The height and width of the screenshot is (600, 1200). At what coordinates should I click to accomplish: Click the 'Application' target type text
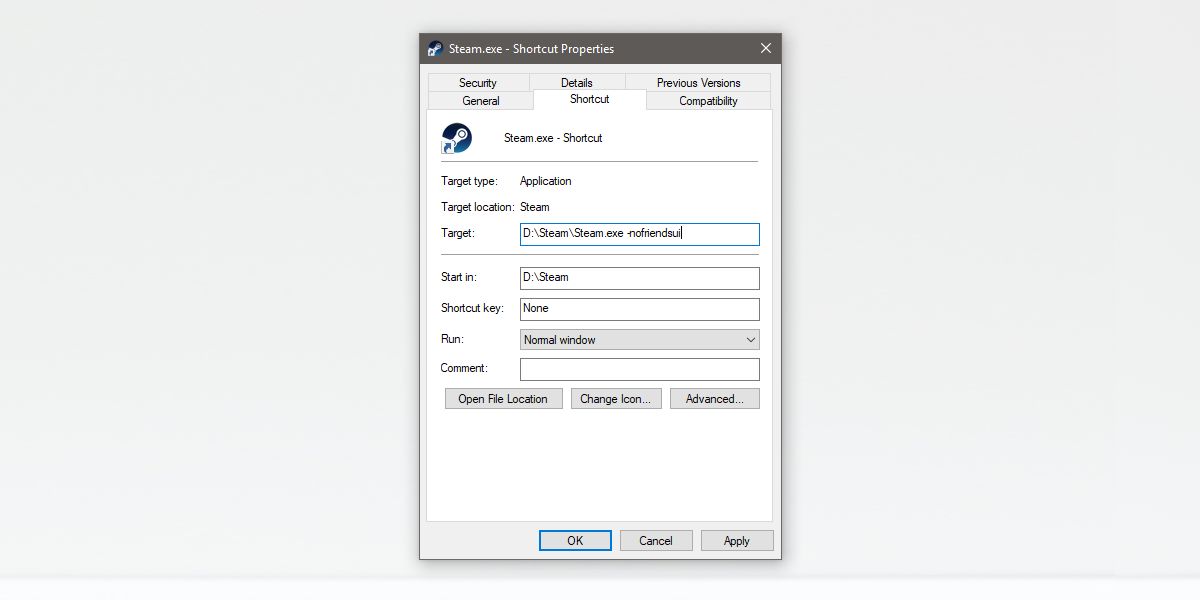(x=546, y=181)
